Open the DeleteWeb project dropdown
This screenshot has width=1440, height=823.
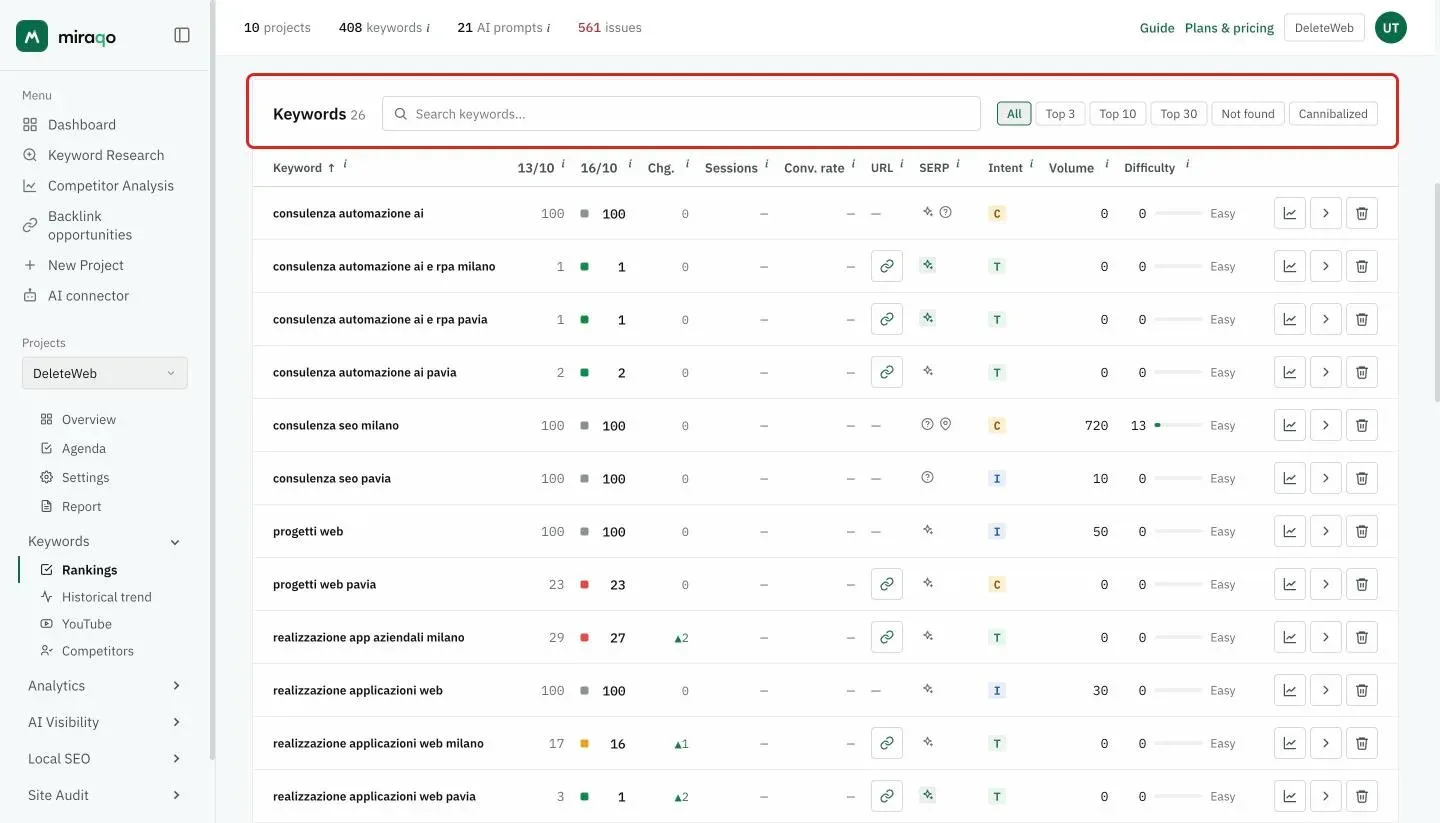[105, 373]
